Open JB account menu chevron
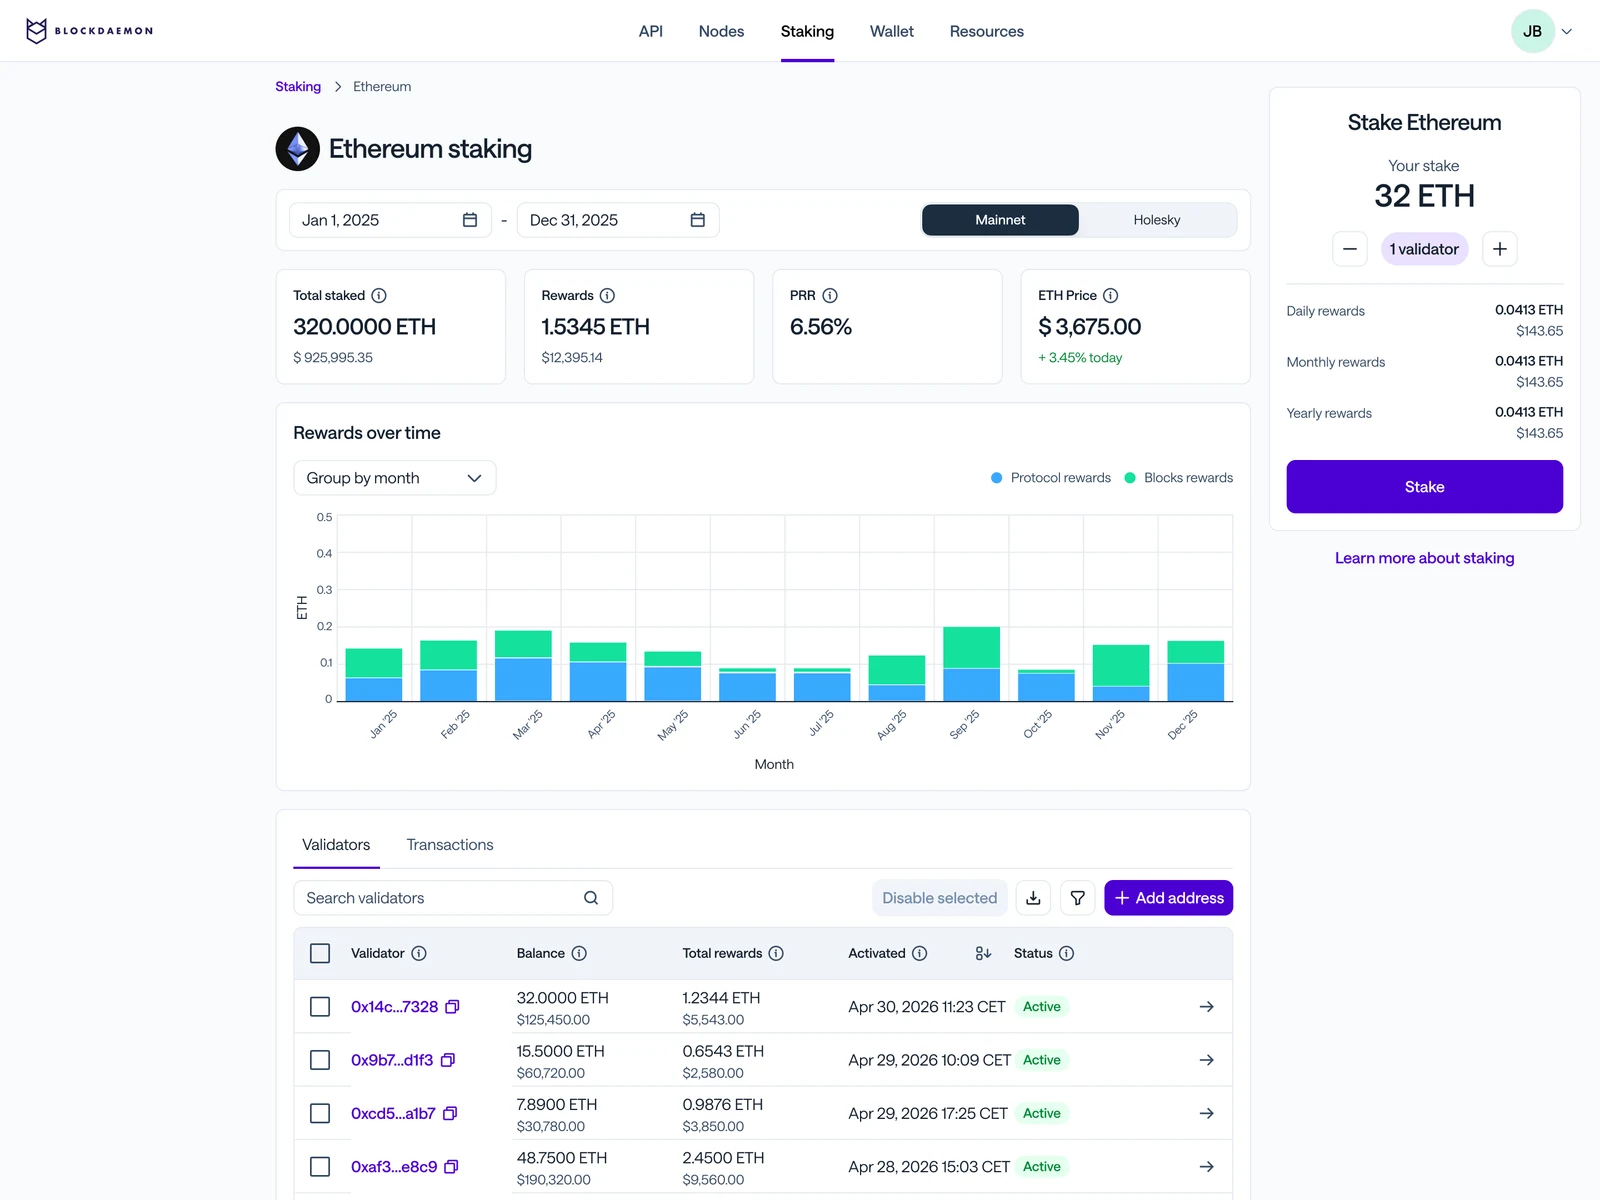 click(x=1567, y=31)
